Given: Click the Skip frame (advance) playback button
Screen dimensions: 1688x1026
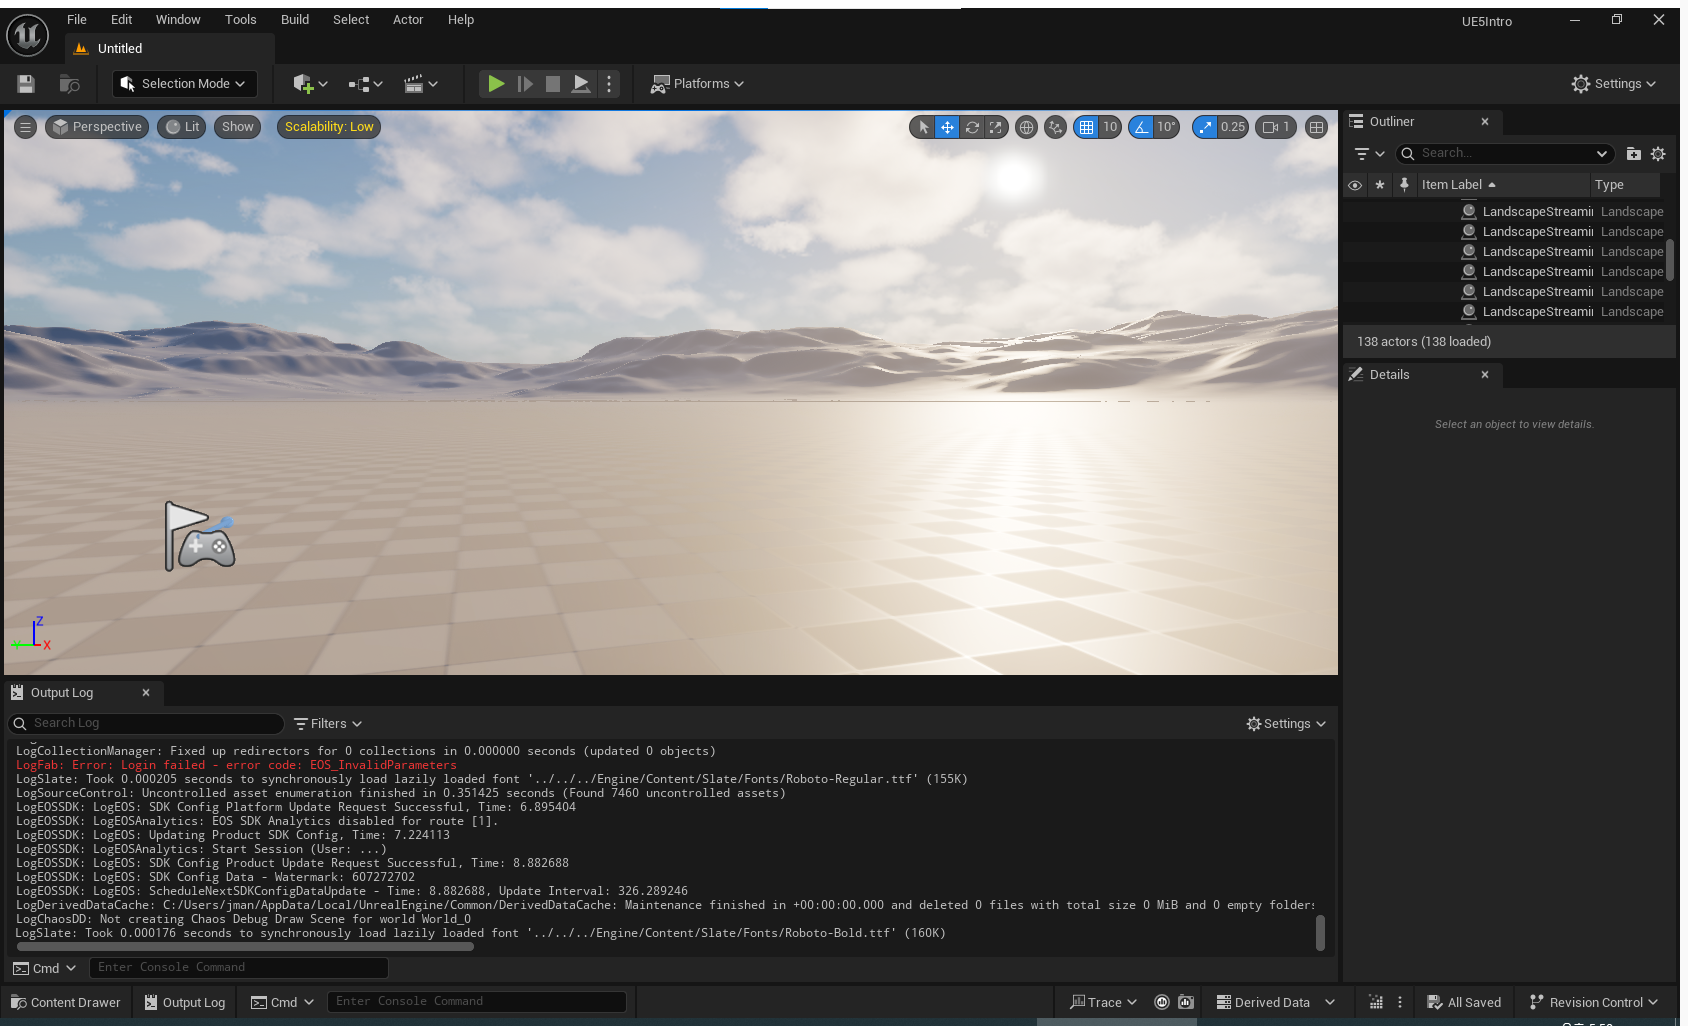Looking at the screenshot, I should 525,84.
